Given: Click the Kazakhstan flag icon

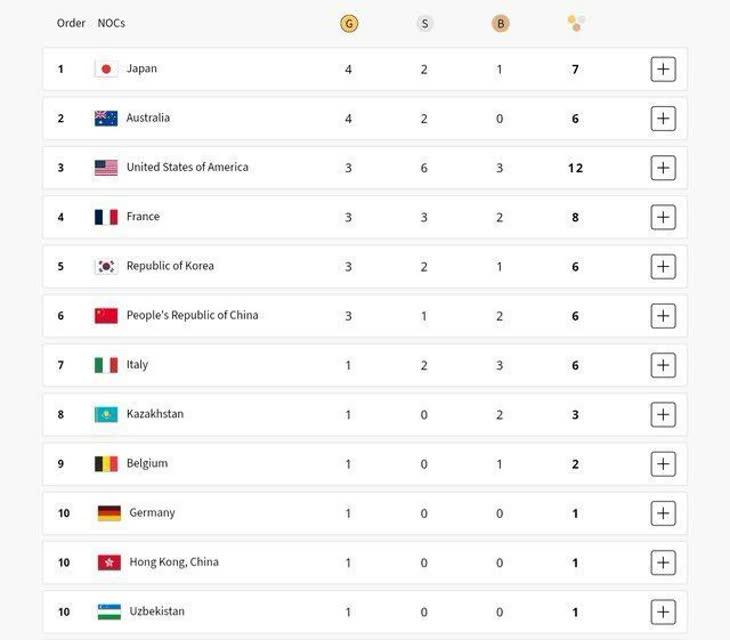Looking at the screenshot, I should [106, 414].
